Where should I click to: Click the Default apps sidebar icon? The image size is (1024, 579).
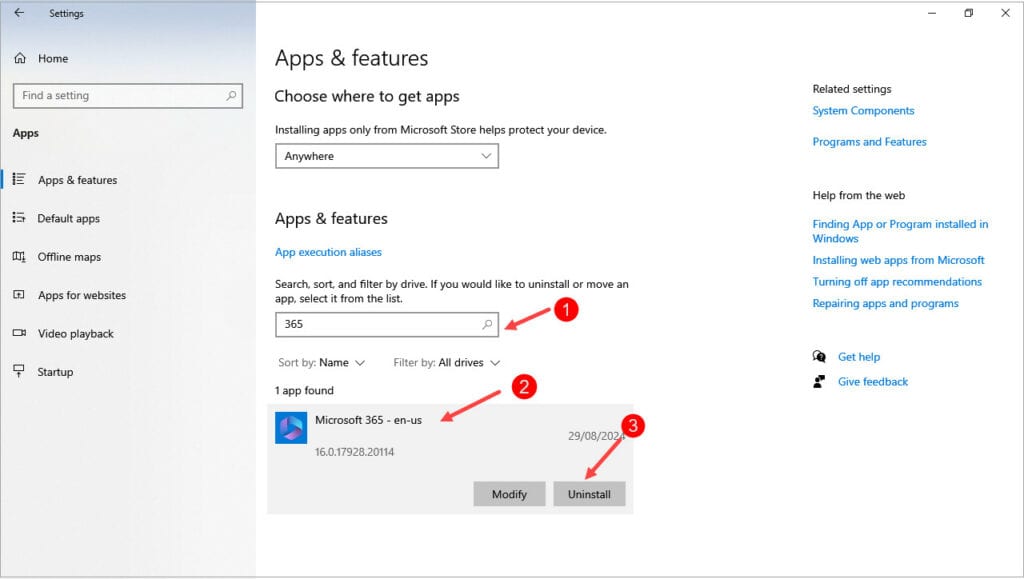[x=19, y=218]
